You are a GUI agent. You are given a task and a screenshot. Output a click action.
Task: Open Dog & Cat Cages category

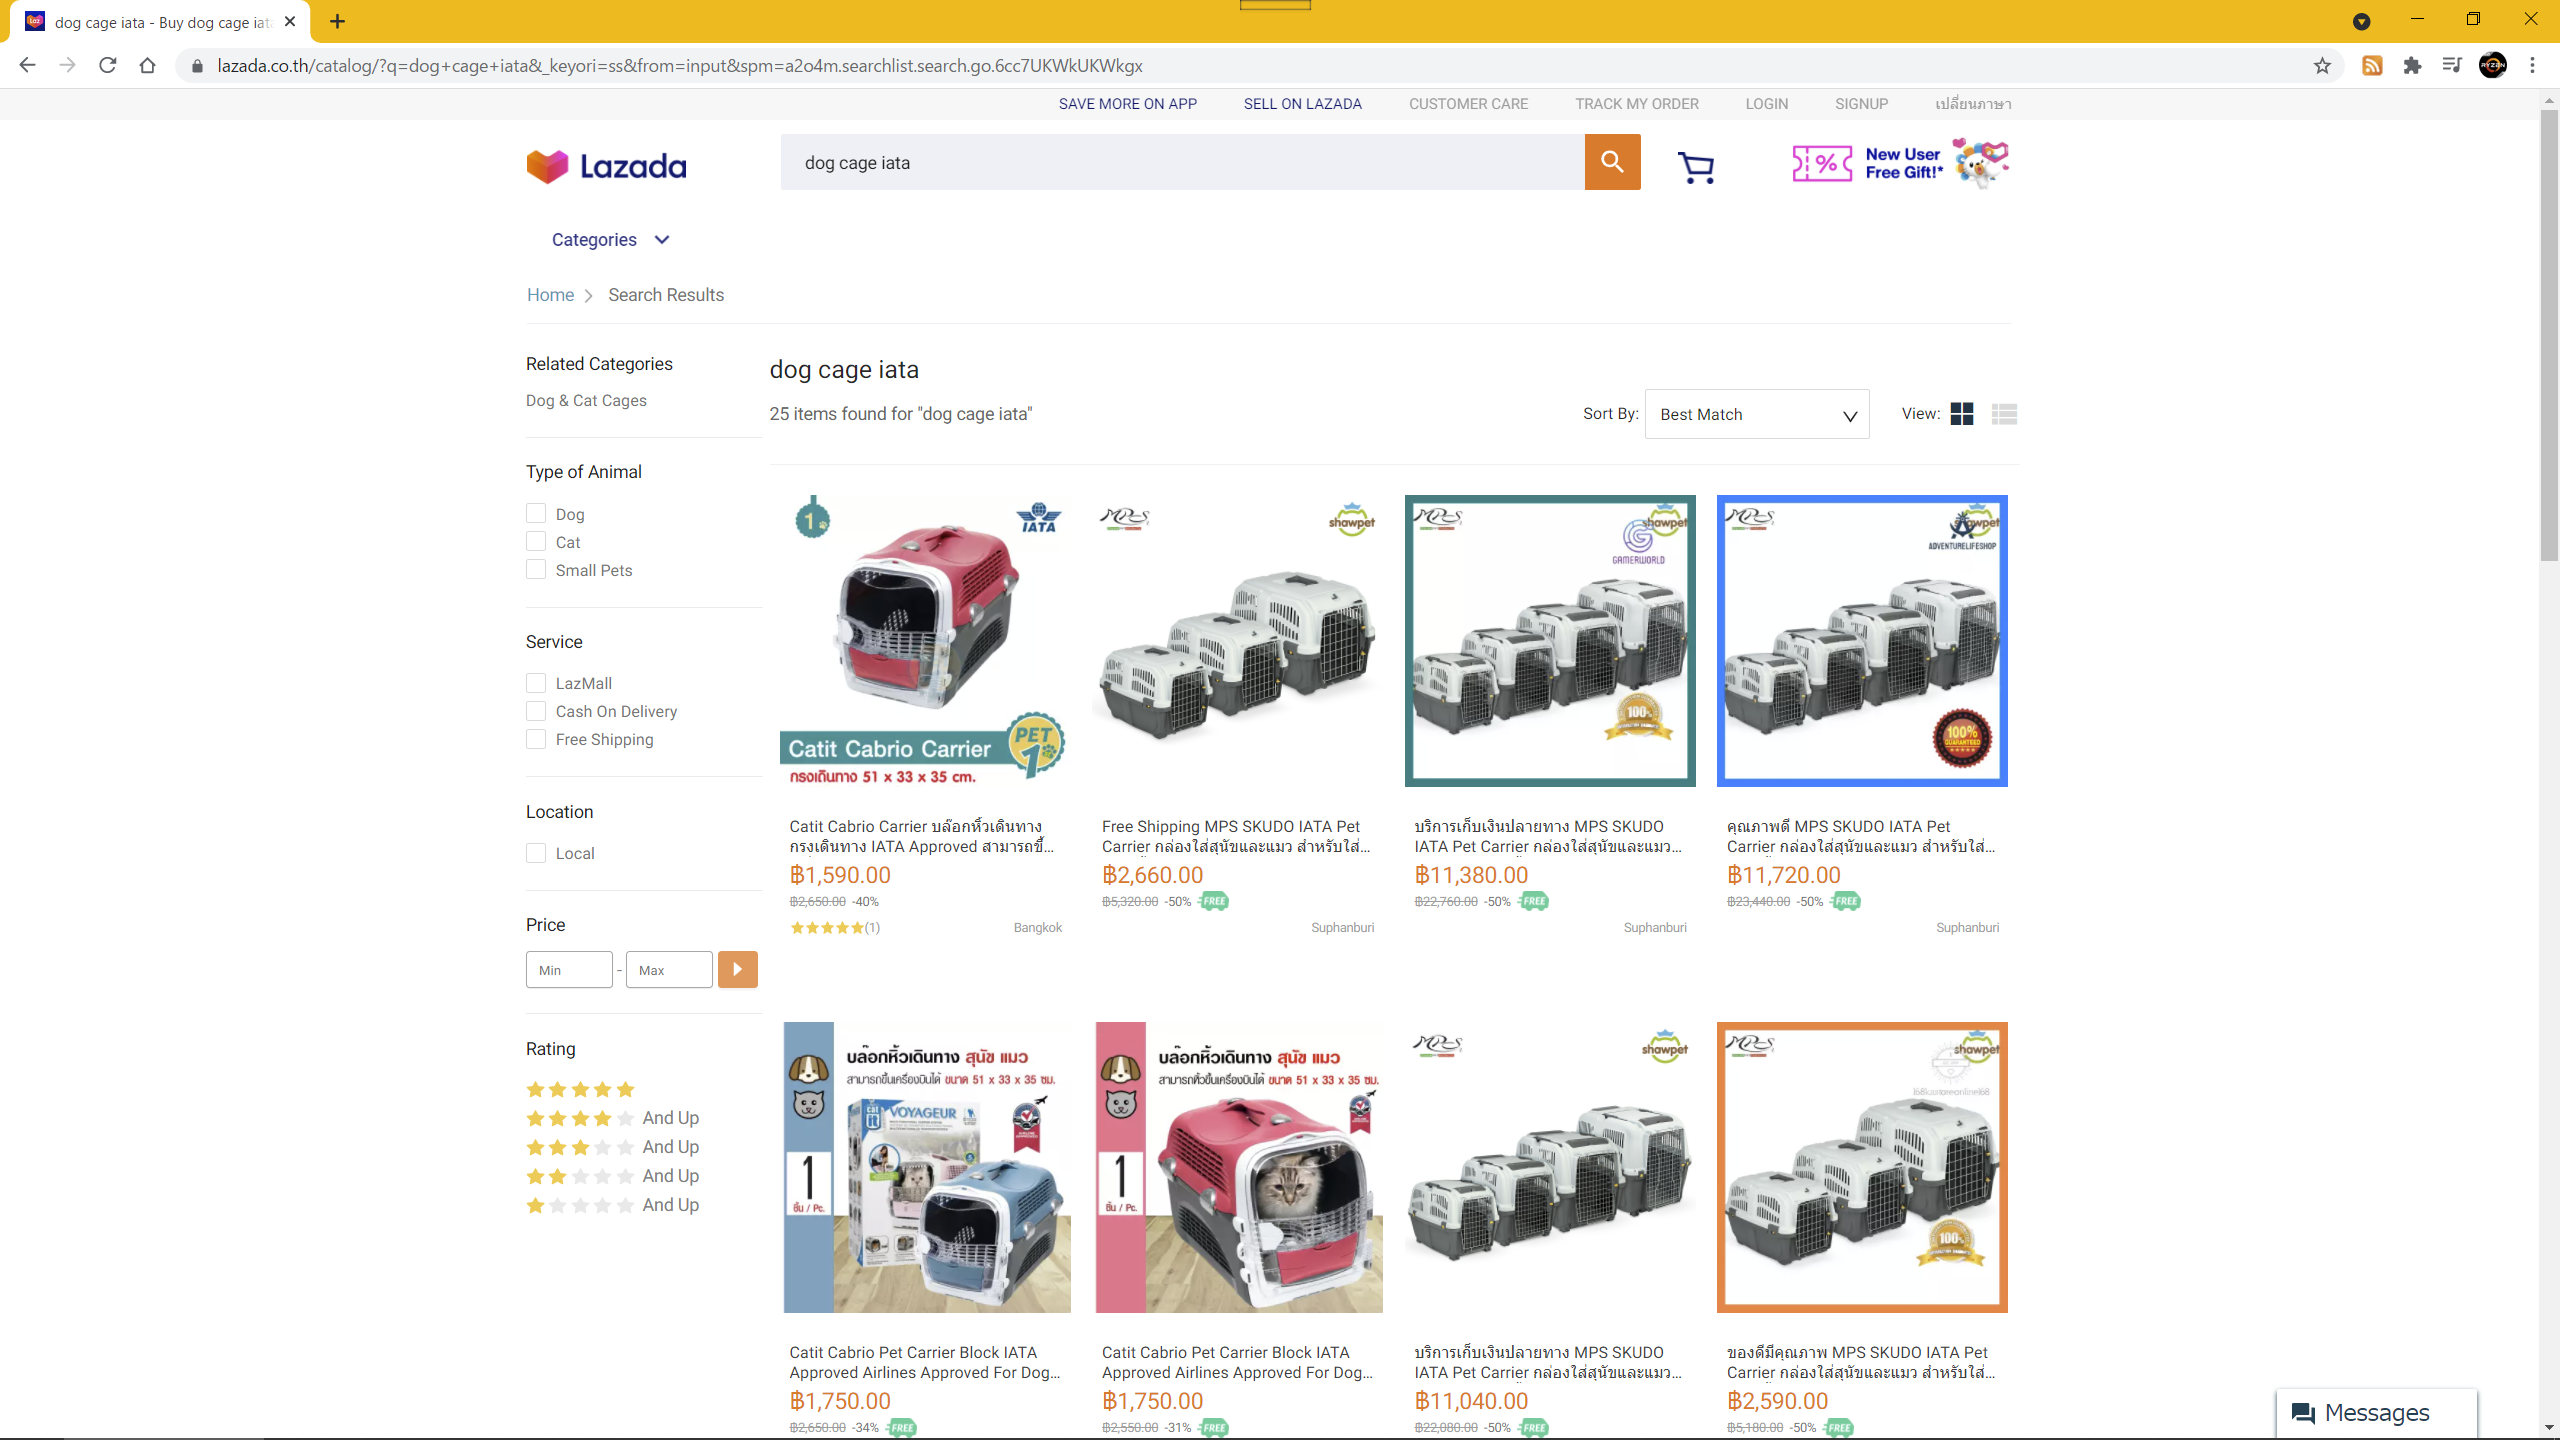click(x=586, y=400)
